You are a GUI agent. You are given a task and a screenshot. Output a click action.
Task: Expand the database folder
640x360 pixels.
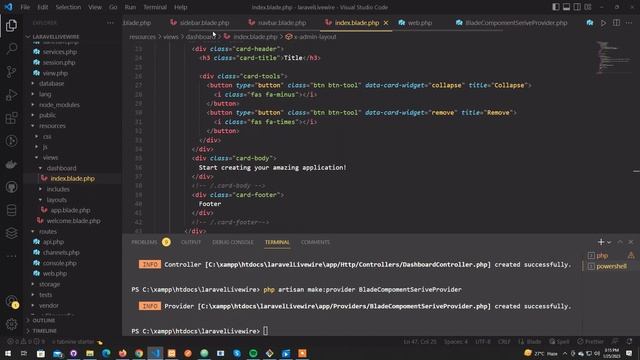point(51,83)
